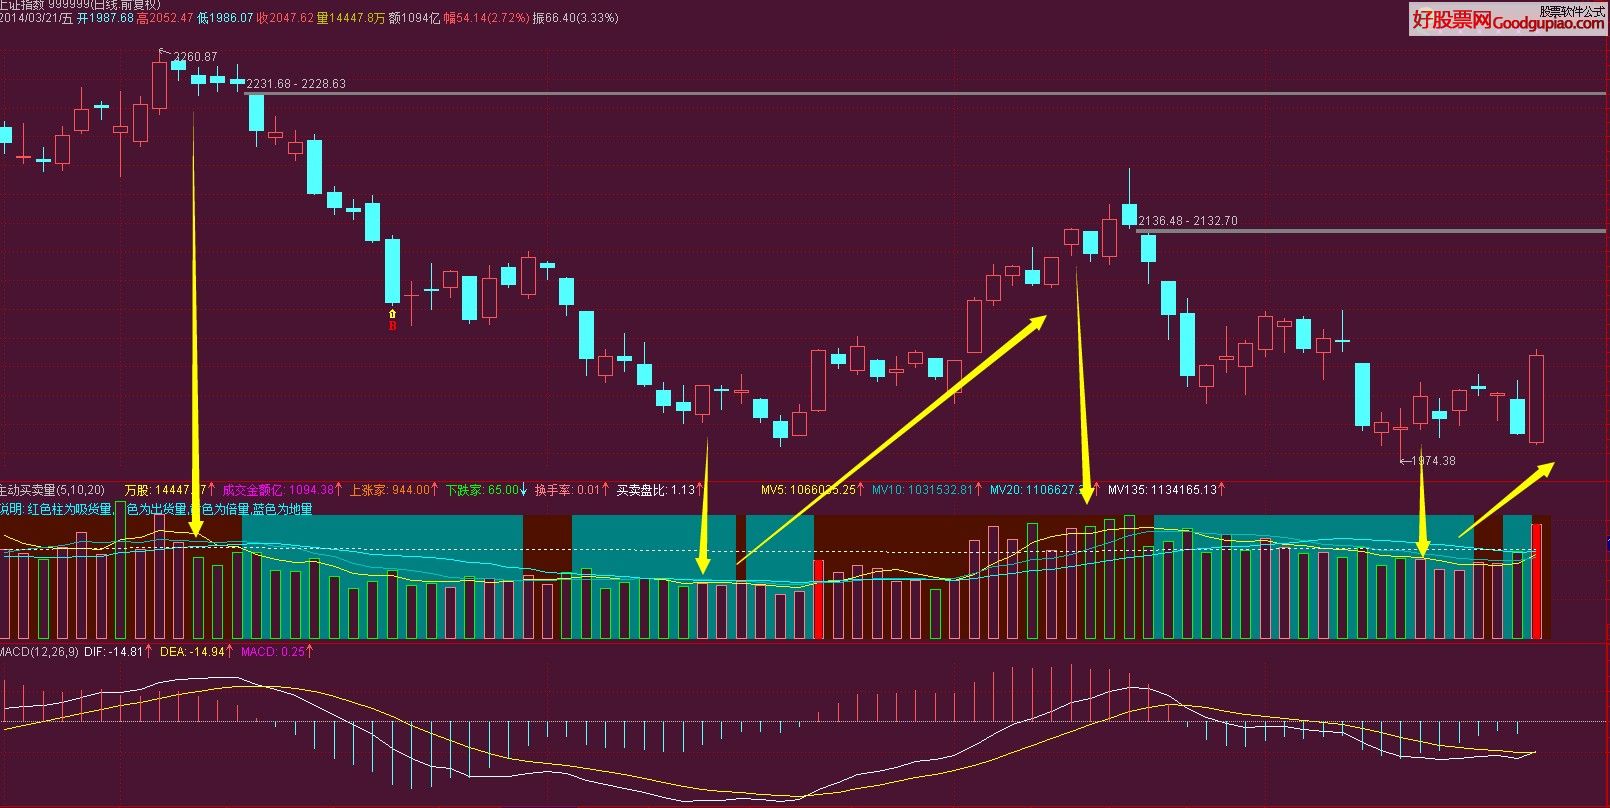Image resolution: width=1610 pixels, height=808 pixels.
Task: Click the date 2014/03/21/五 label
Action: [x=36, y=18]
